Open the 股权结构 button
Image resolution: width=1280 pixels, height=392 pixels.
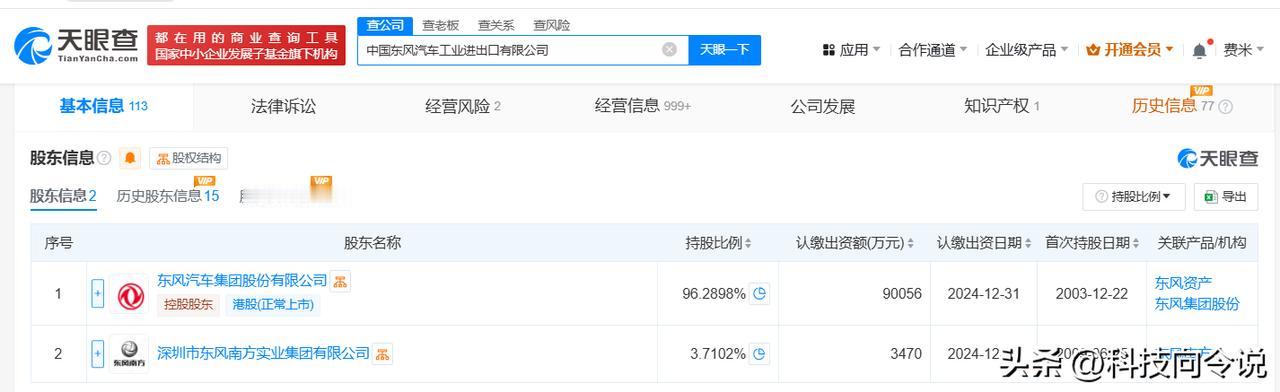coord(189,158)
